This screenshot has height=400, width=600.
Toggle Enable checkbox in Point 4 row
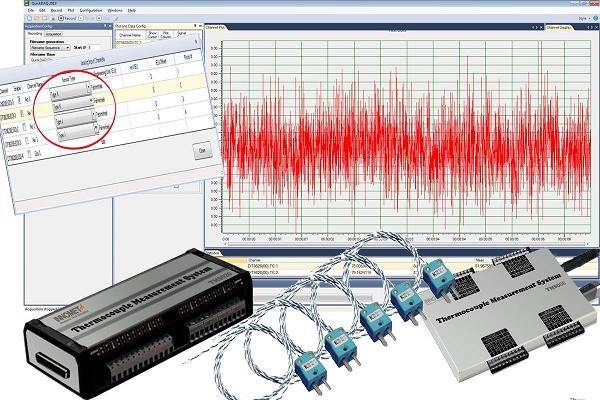(27, 140)
